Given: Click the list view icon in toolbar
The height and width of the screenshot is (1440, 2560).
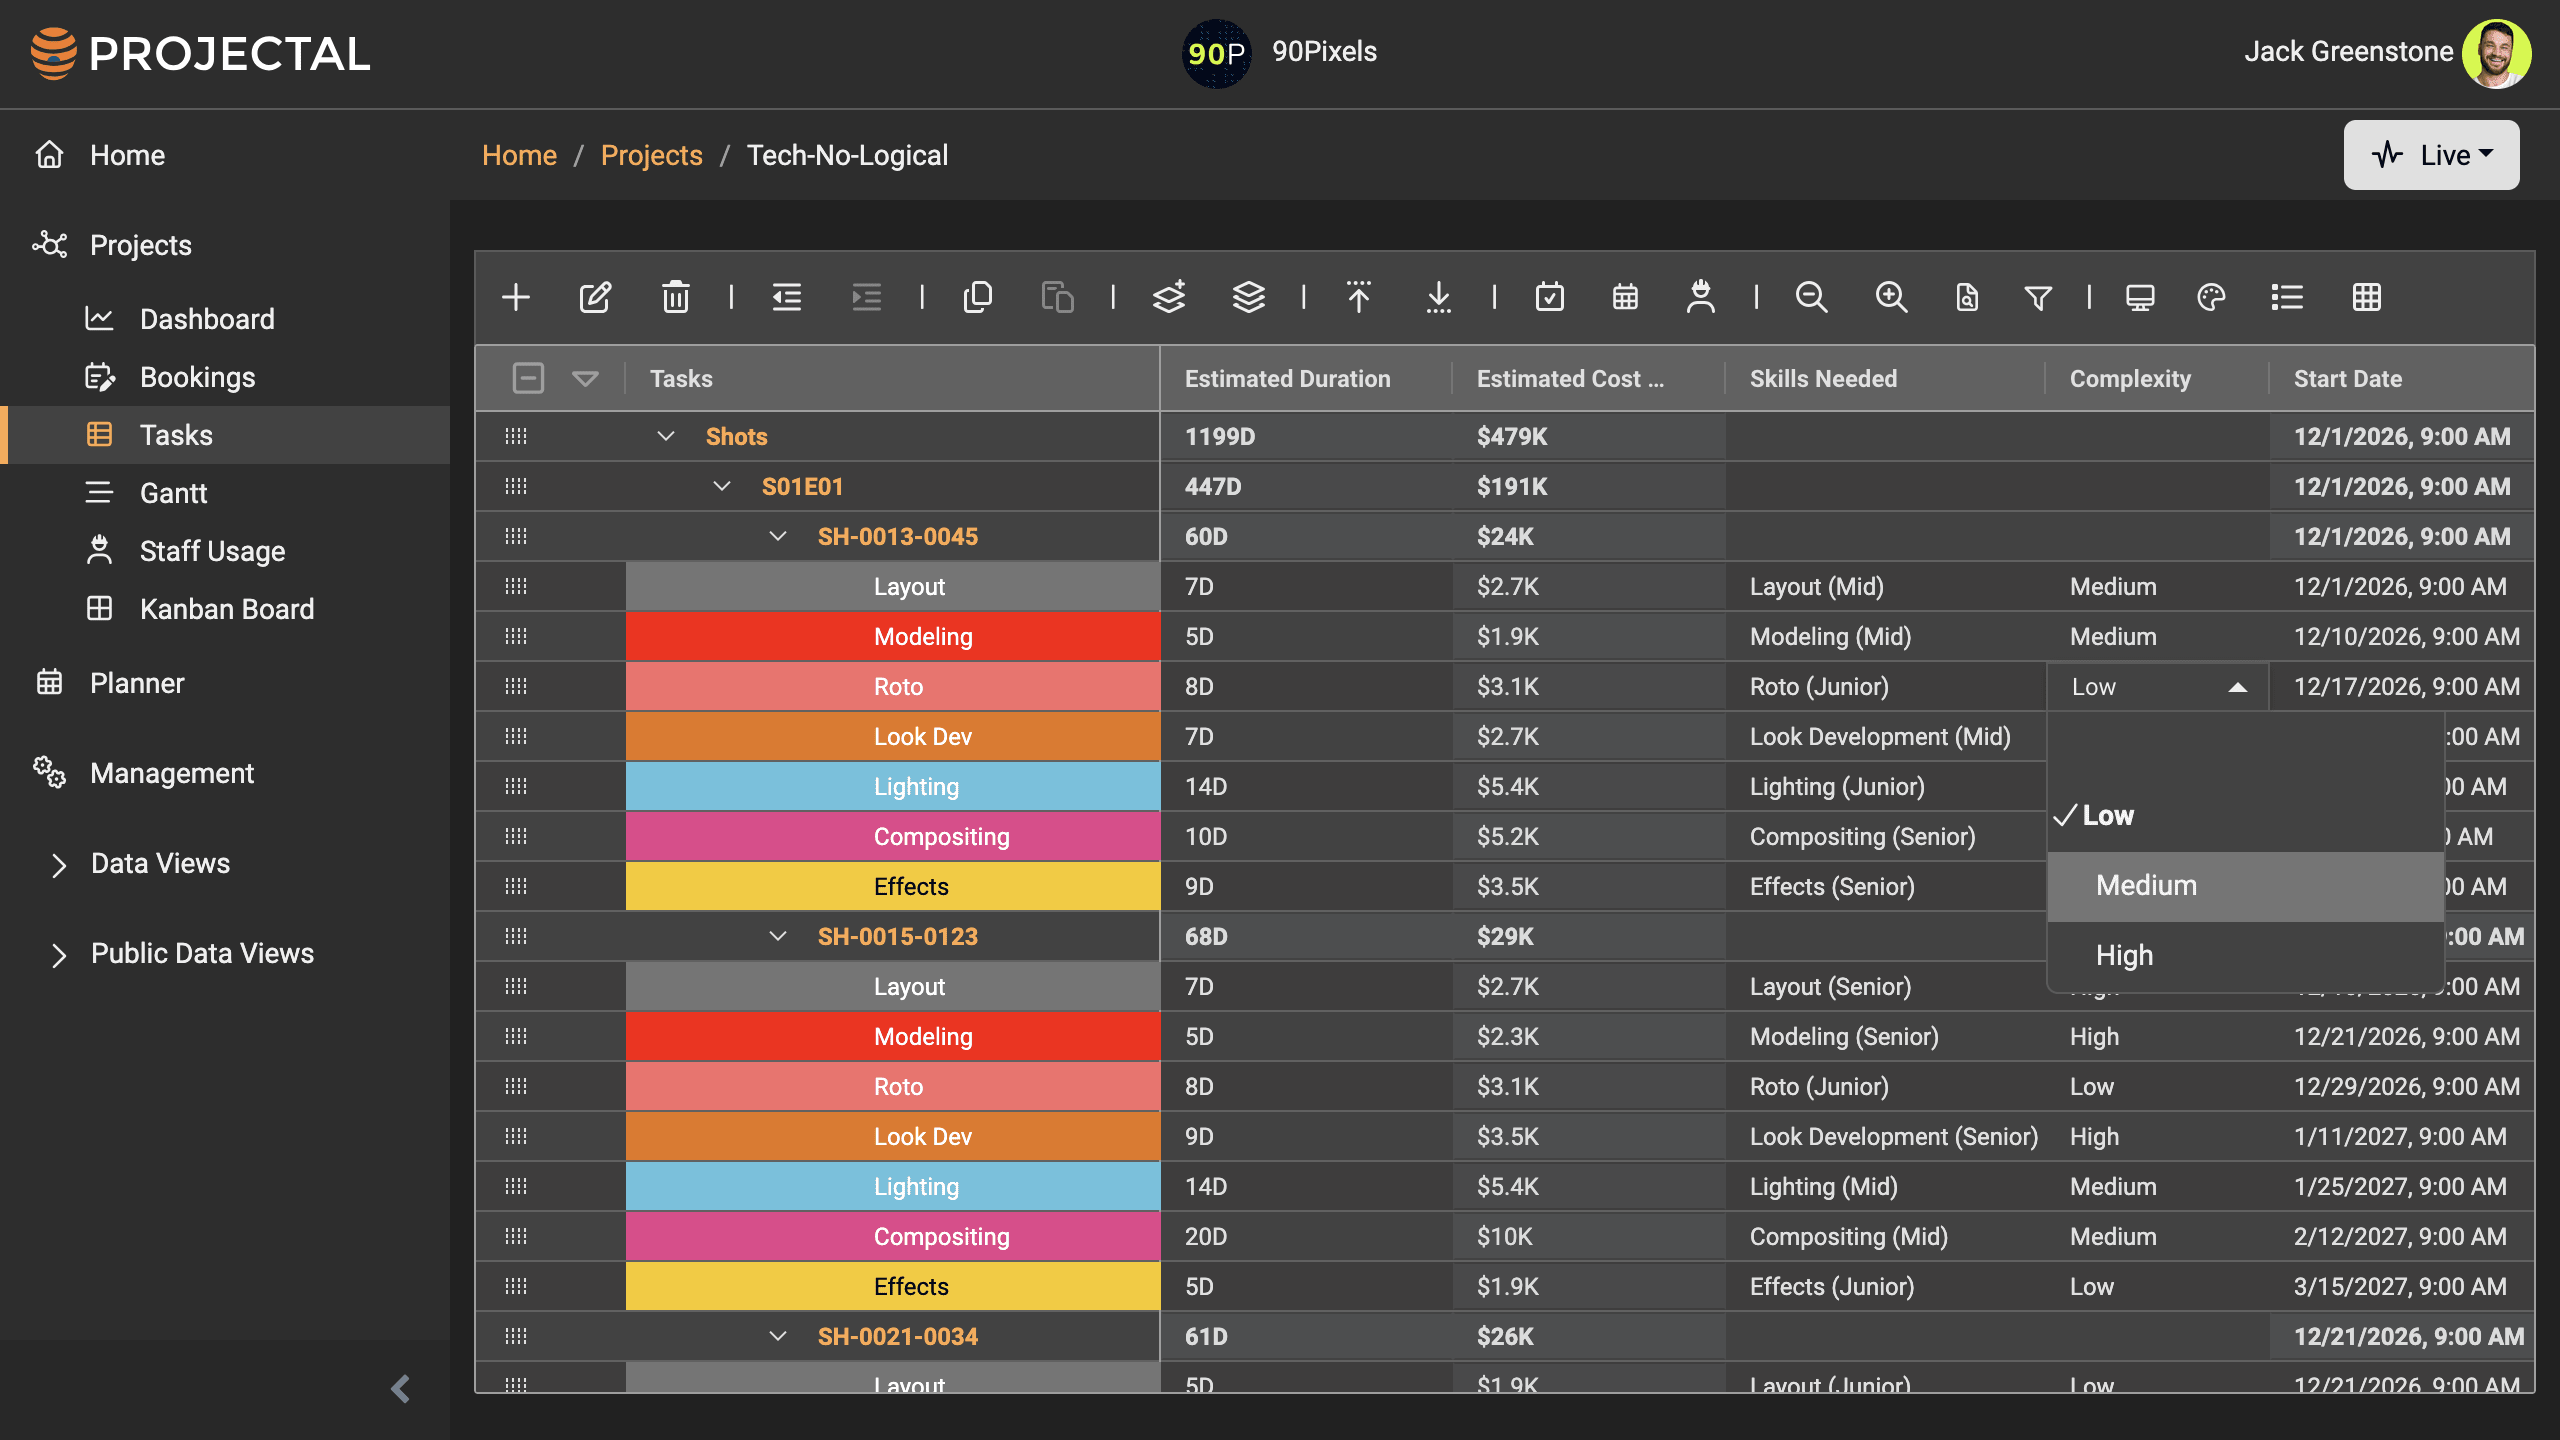Looking at the screenshot, I should [2287, 297].
